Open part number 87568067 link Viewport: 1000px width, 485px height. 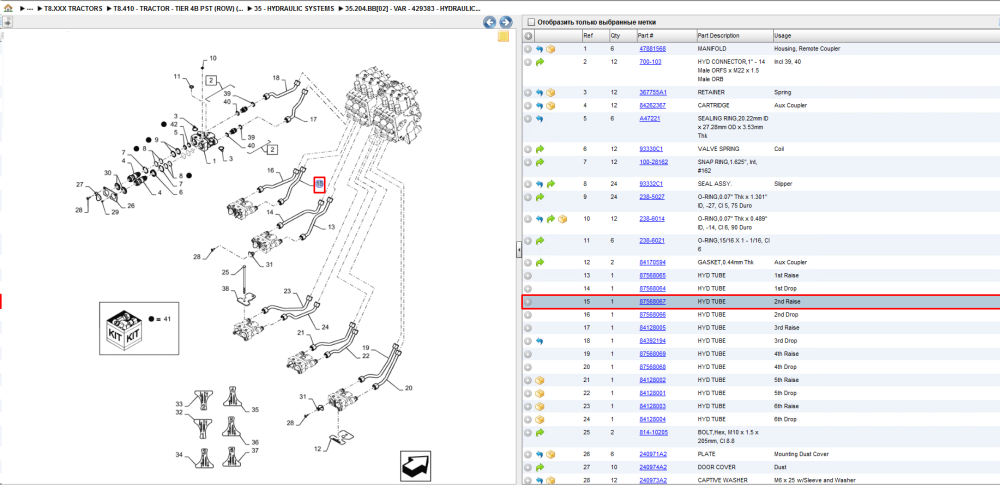[x=652, y=302]
